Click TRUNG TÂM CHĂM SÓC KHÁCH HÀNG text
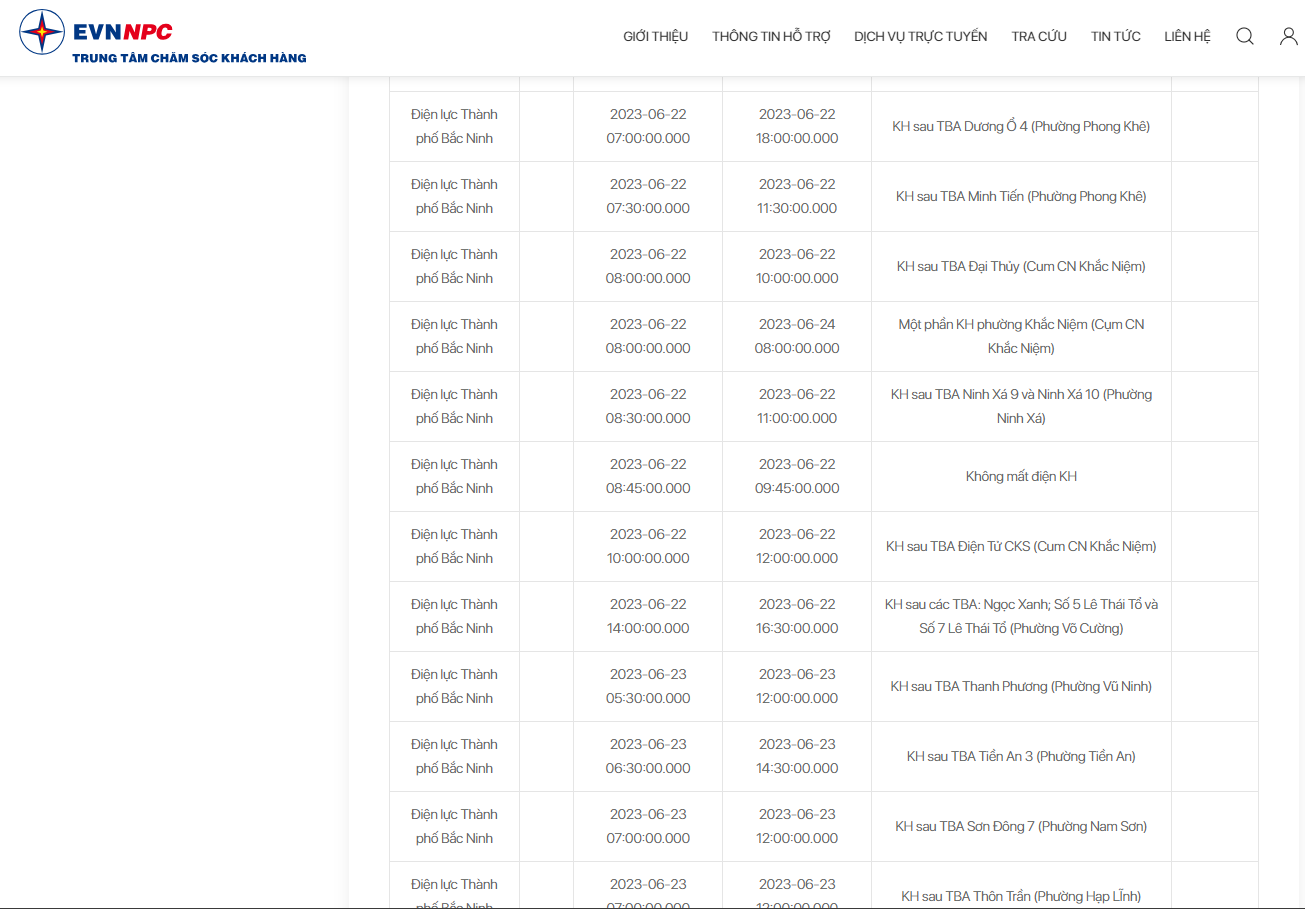This screenshot has height=909, width=1305. 189,58
